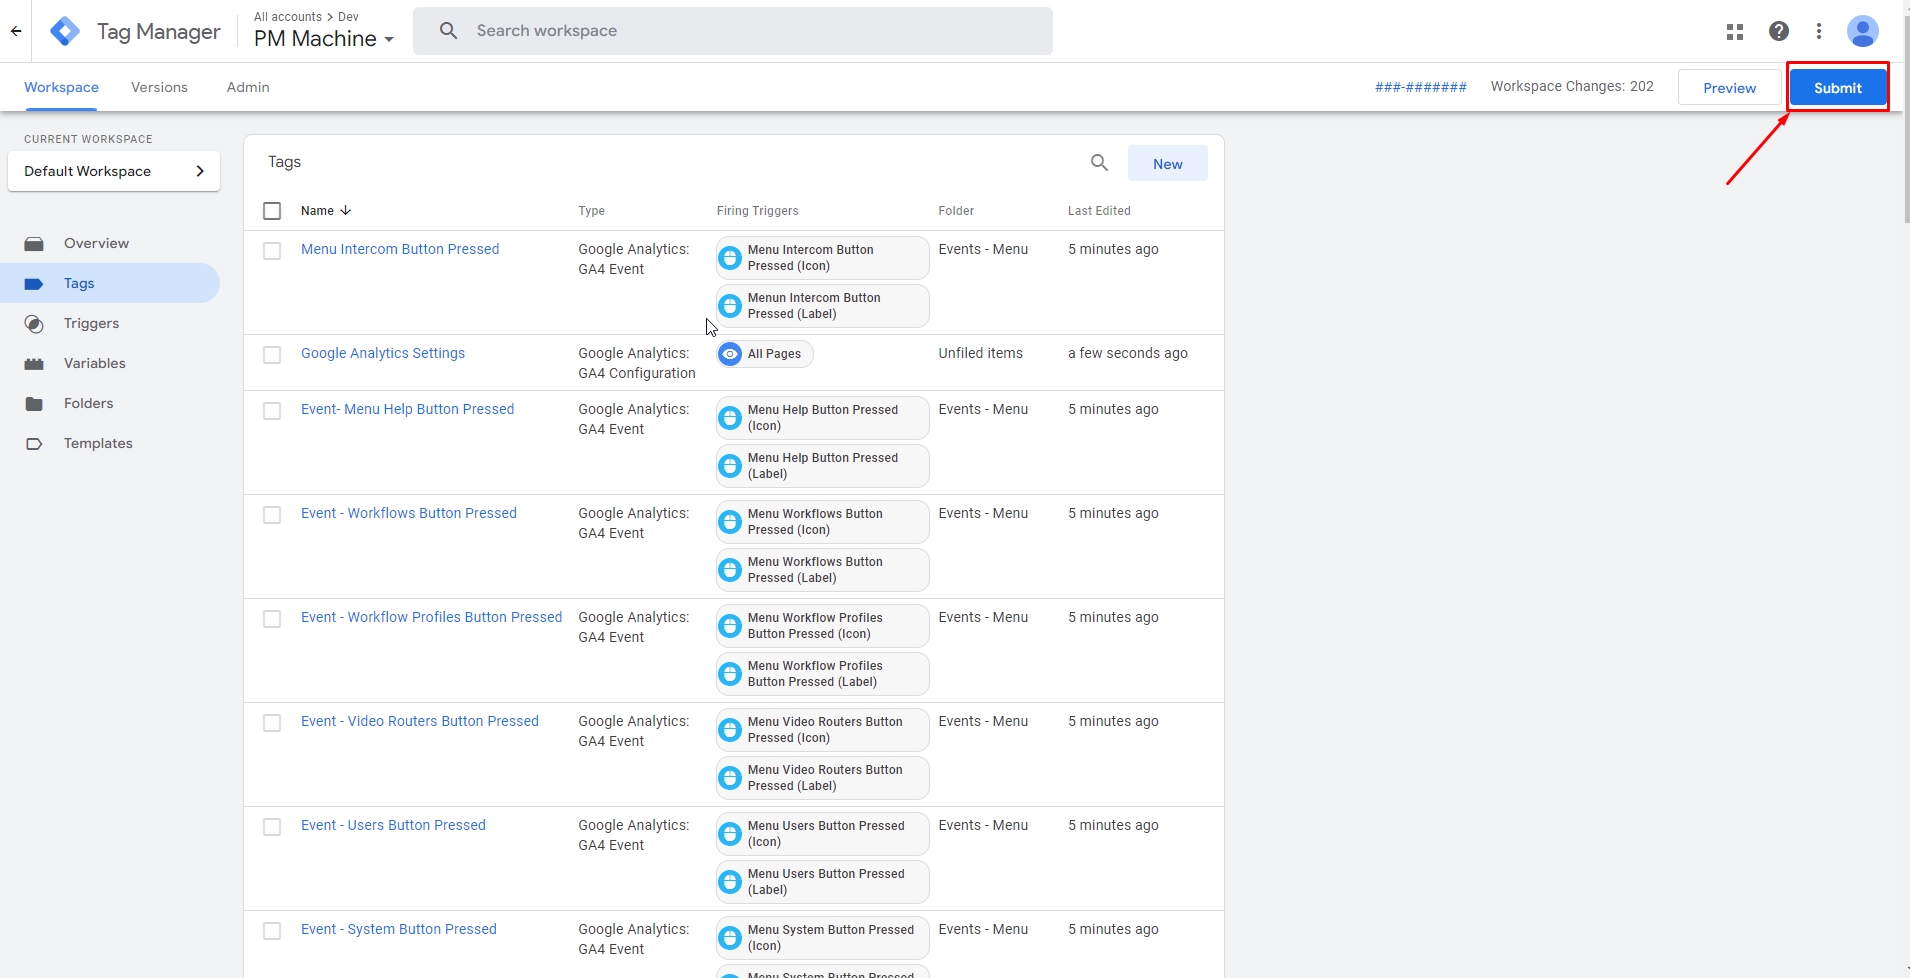
Task: Sort tags by the Name column
Action: tap(326, 211)
